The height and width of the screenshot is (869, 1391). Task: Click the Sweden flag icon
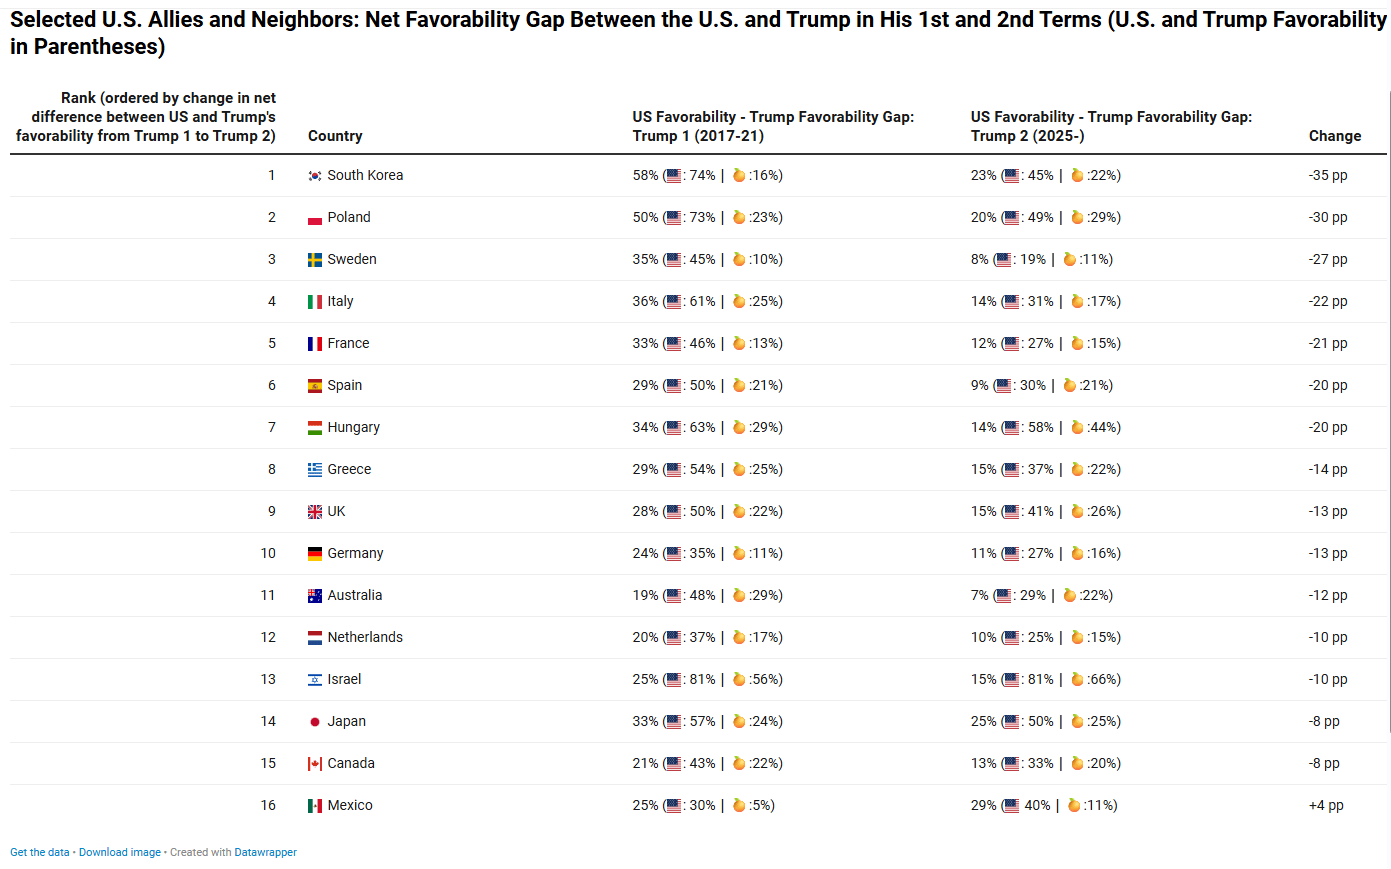pyautogui.click(x=315, y=260)
